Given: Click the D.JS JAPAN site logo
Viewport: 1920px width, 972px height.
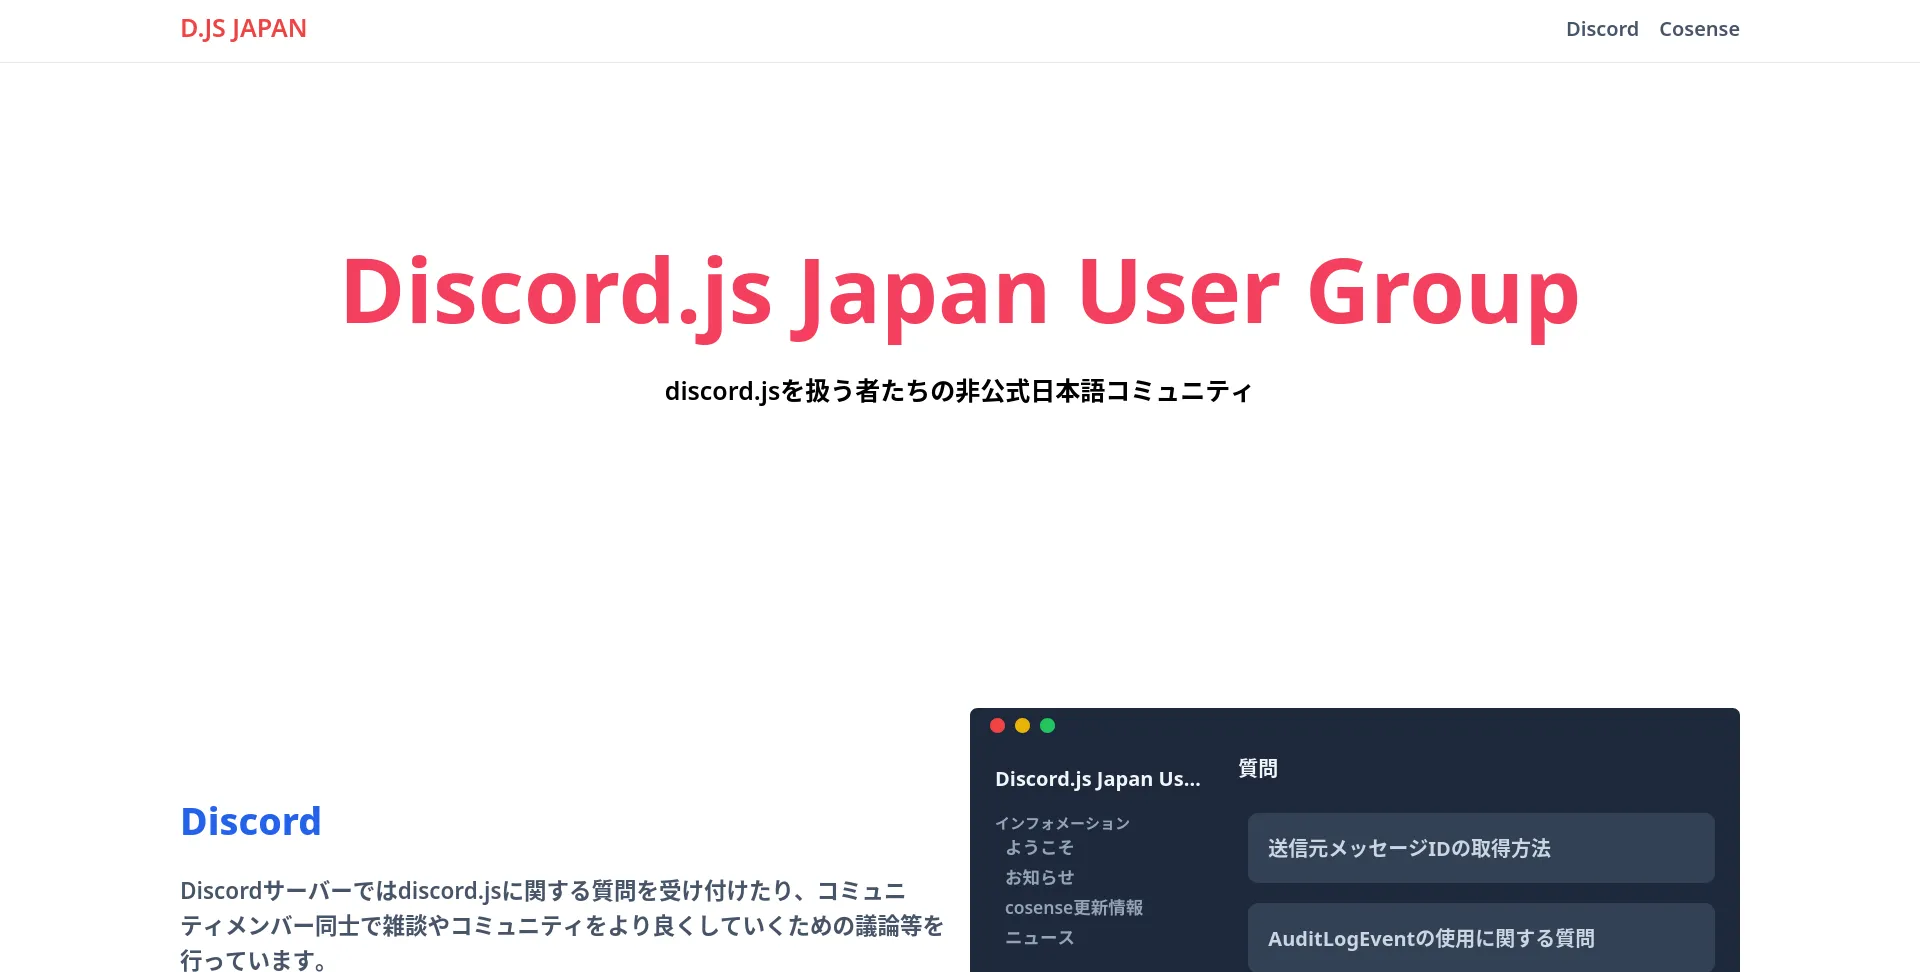Looking at the screenshot, I should point(243,29).
